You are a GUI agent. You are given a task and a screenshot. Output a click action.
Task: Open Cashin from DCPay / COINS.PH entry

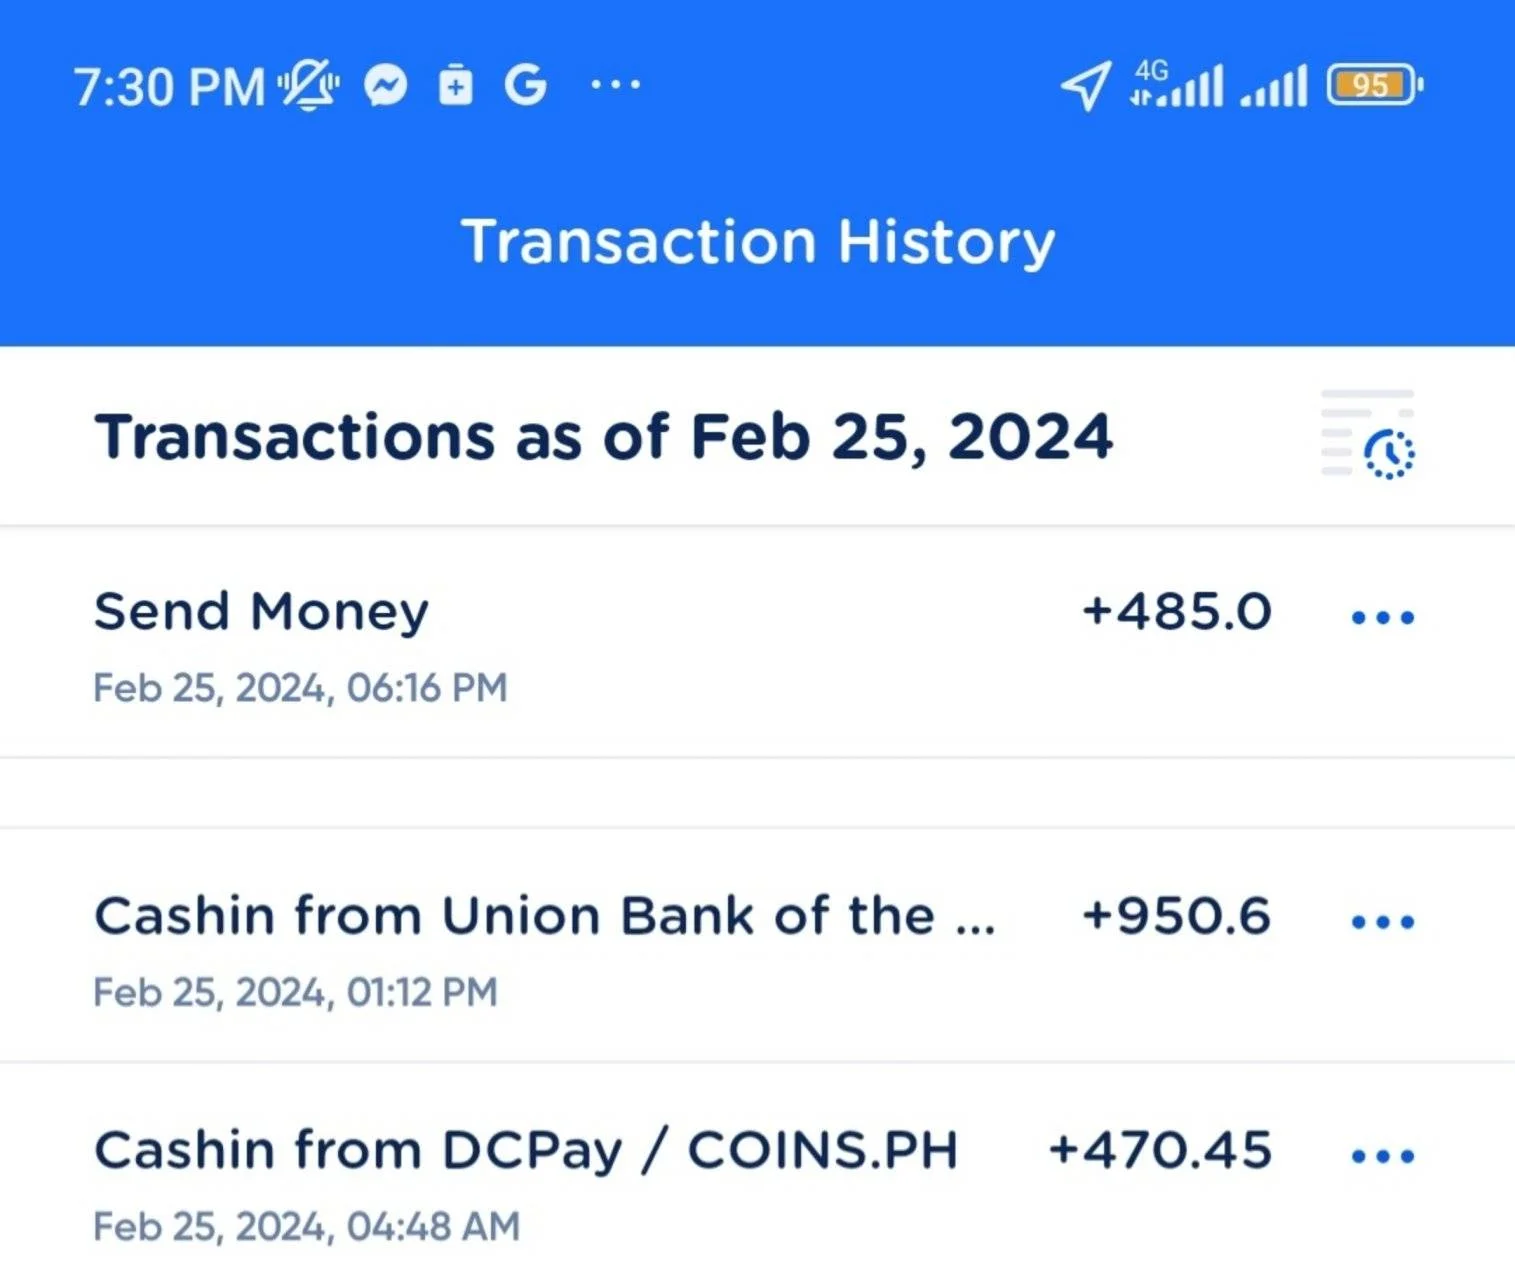coord(757,1172)
